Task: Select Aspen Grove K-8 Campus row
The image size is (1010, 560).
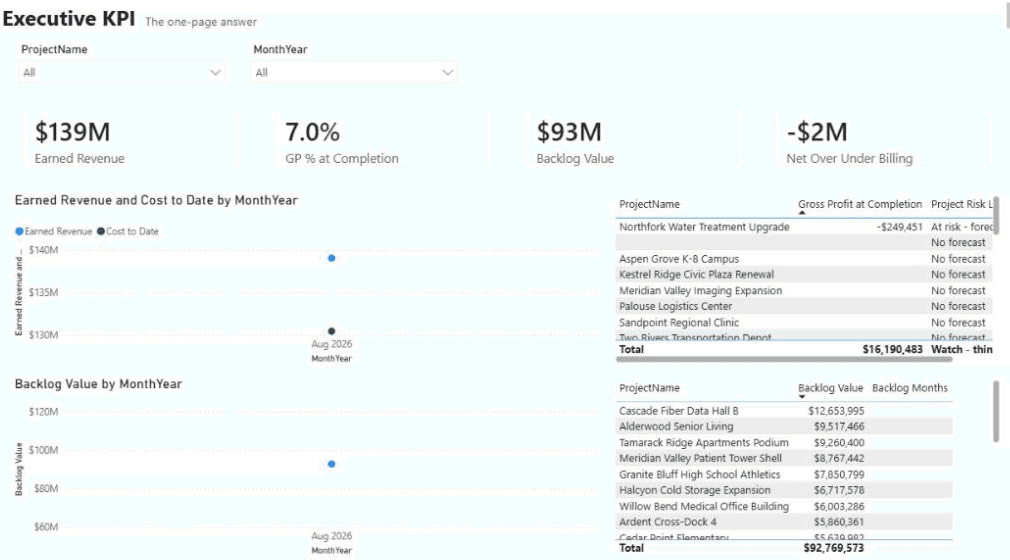Action: coord(804,259)
